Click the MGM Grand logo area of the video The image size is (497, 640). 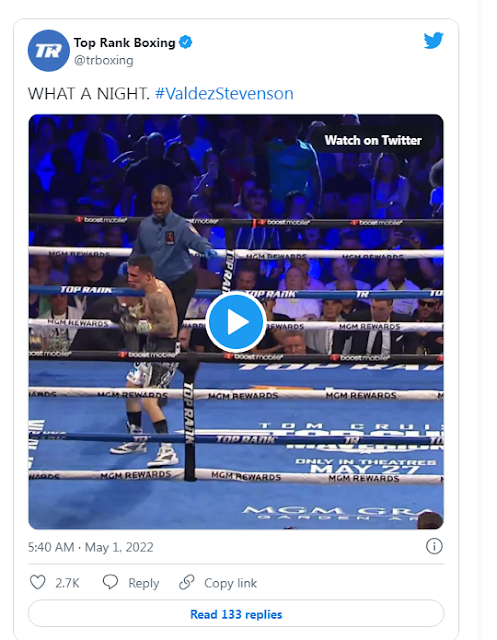pyautogui.click(x=337, y=513)
